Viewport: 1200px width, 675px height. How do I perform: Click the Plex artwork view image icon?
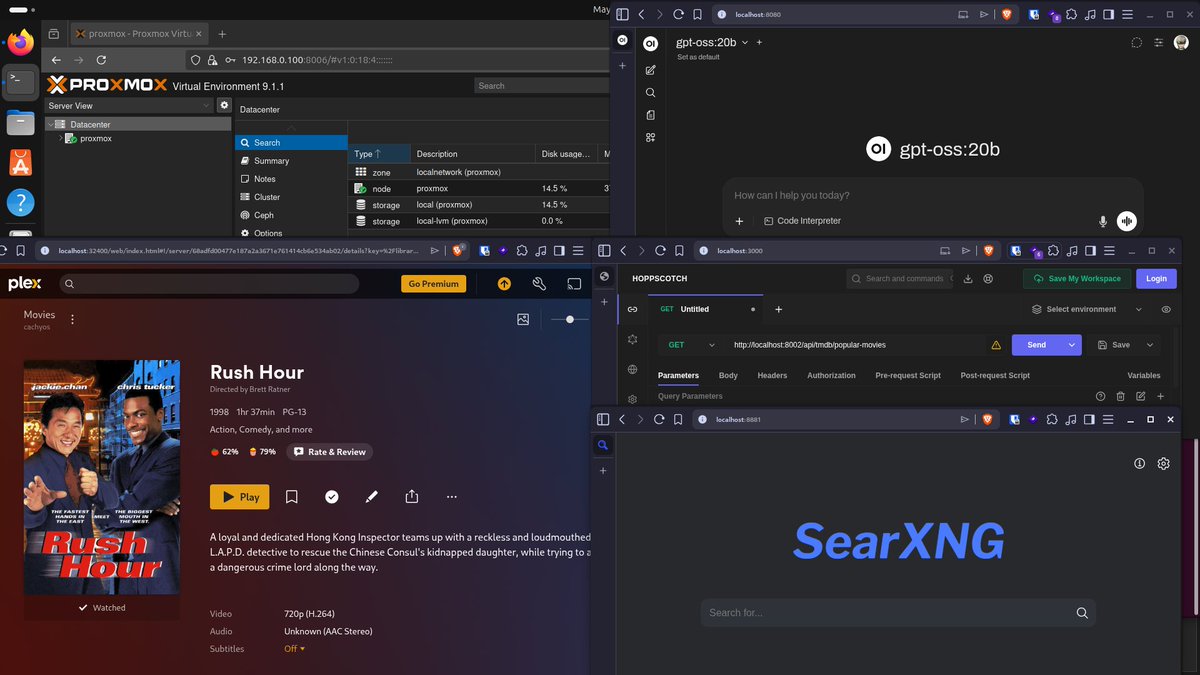(523, 319)
